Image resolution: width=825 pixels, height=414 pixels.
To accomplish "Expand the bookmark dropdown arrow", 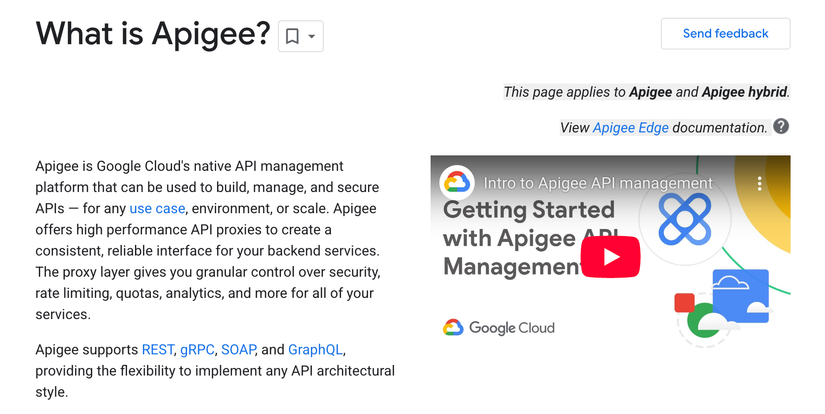I will (311, 36).
